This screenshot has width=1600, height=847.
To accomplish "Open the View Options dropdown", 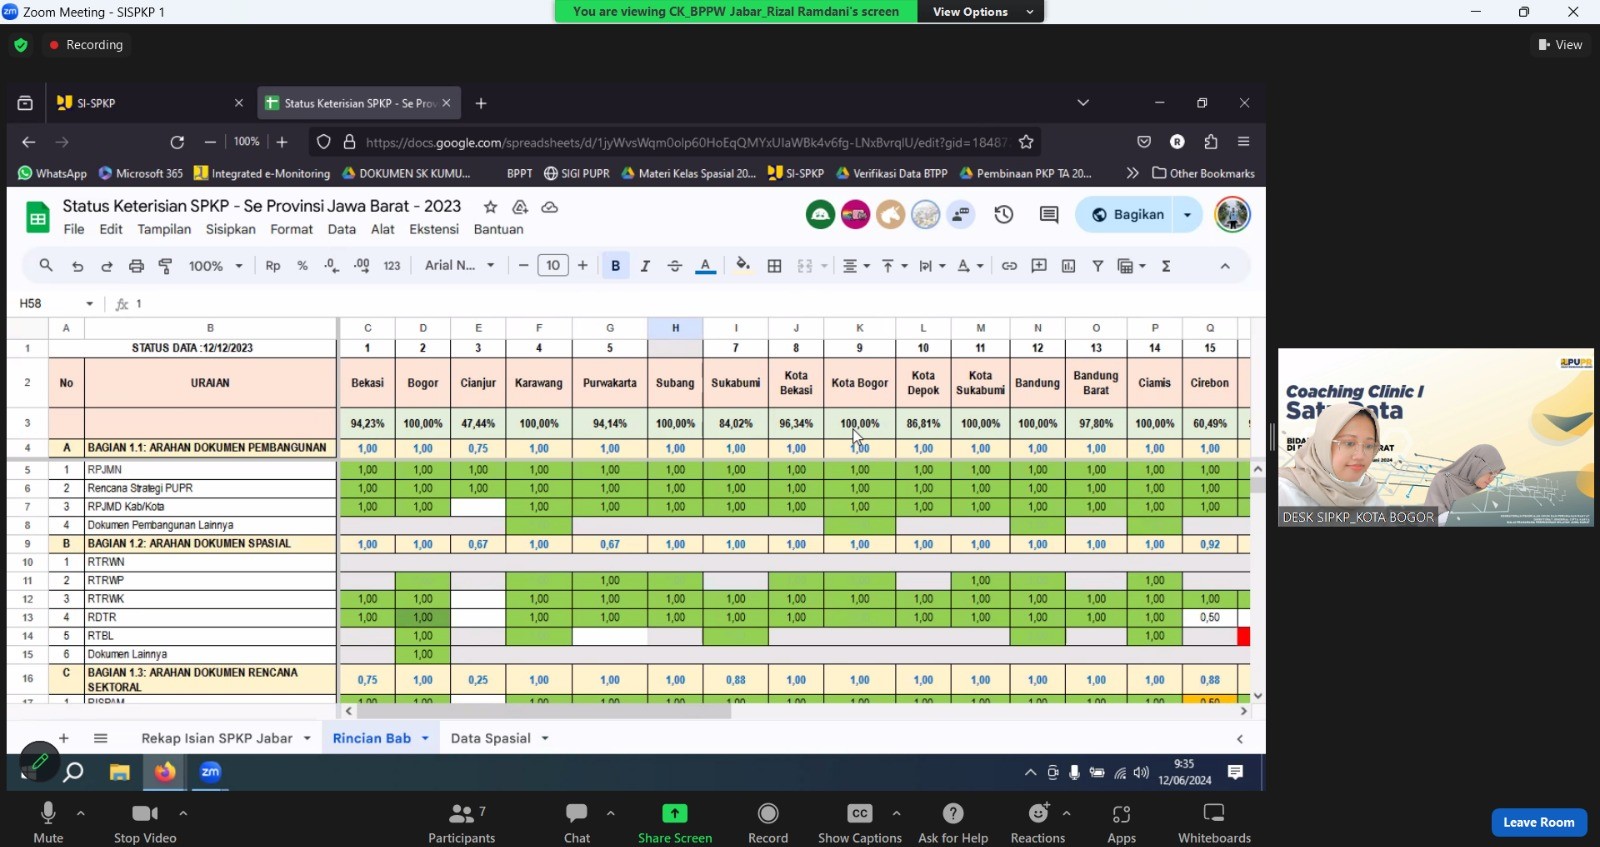I will click(980, 12).
